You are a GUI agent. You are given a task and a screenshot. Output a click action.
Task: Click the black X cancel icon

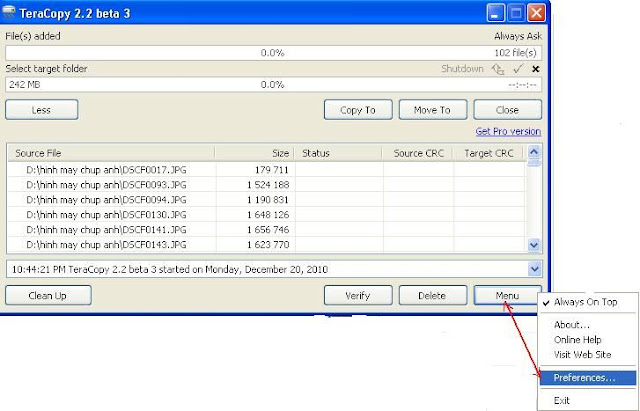point(536,69)
